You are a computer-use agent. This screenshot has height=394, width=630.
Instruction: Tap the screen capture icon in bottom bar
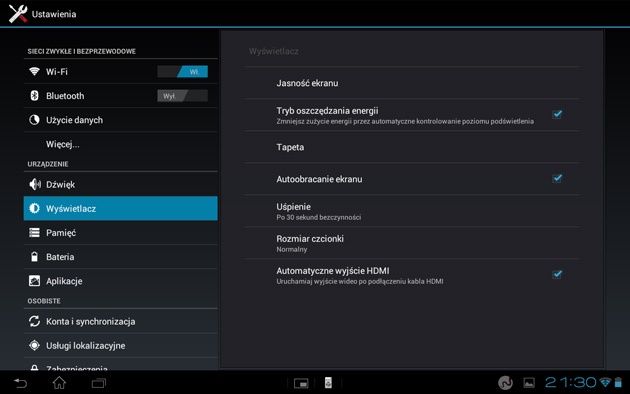coord(301,383)
